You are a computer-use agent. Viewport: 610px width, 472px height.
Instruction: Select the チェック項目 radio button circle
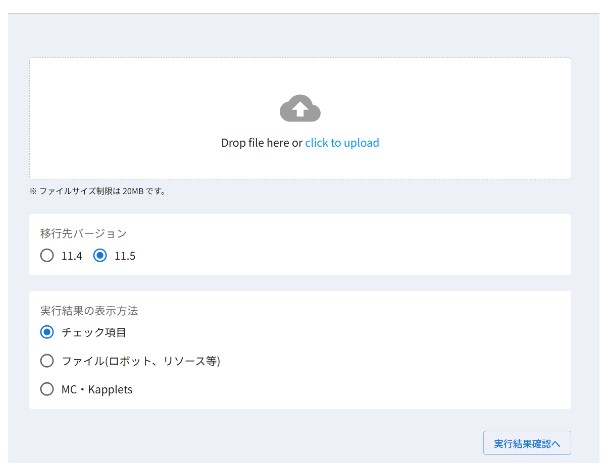coord(47,332)
